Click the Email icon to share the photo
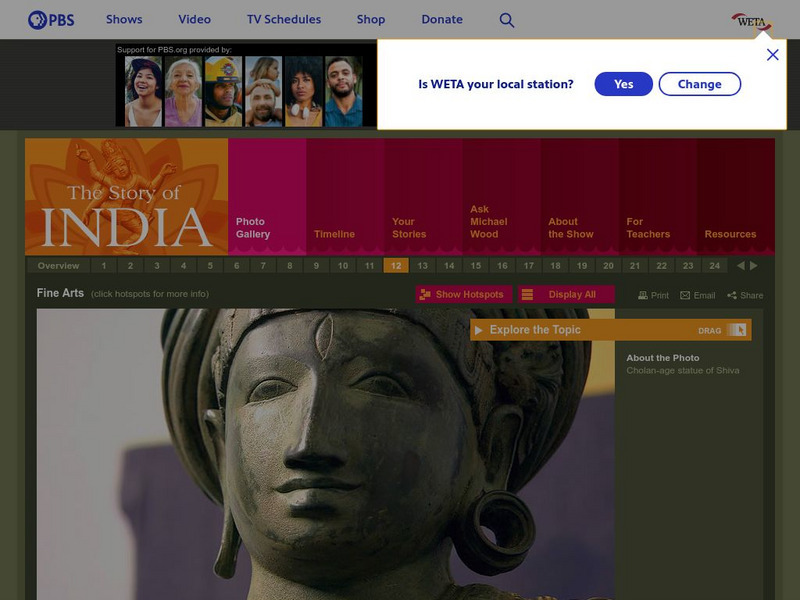The width and height of the screenshot is (800, 600). pyautogui.click(x=684, y=294)
